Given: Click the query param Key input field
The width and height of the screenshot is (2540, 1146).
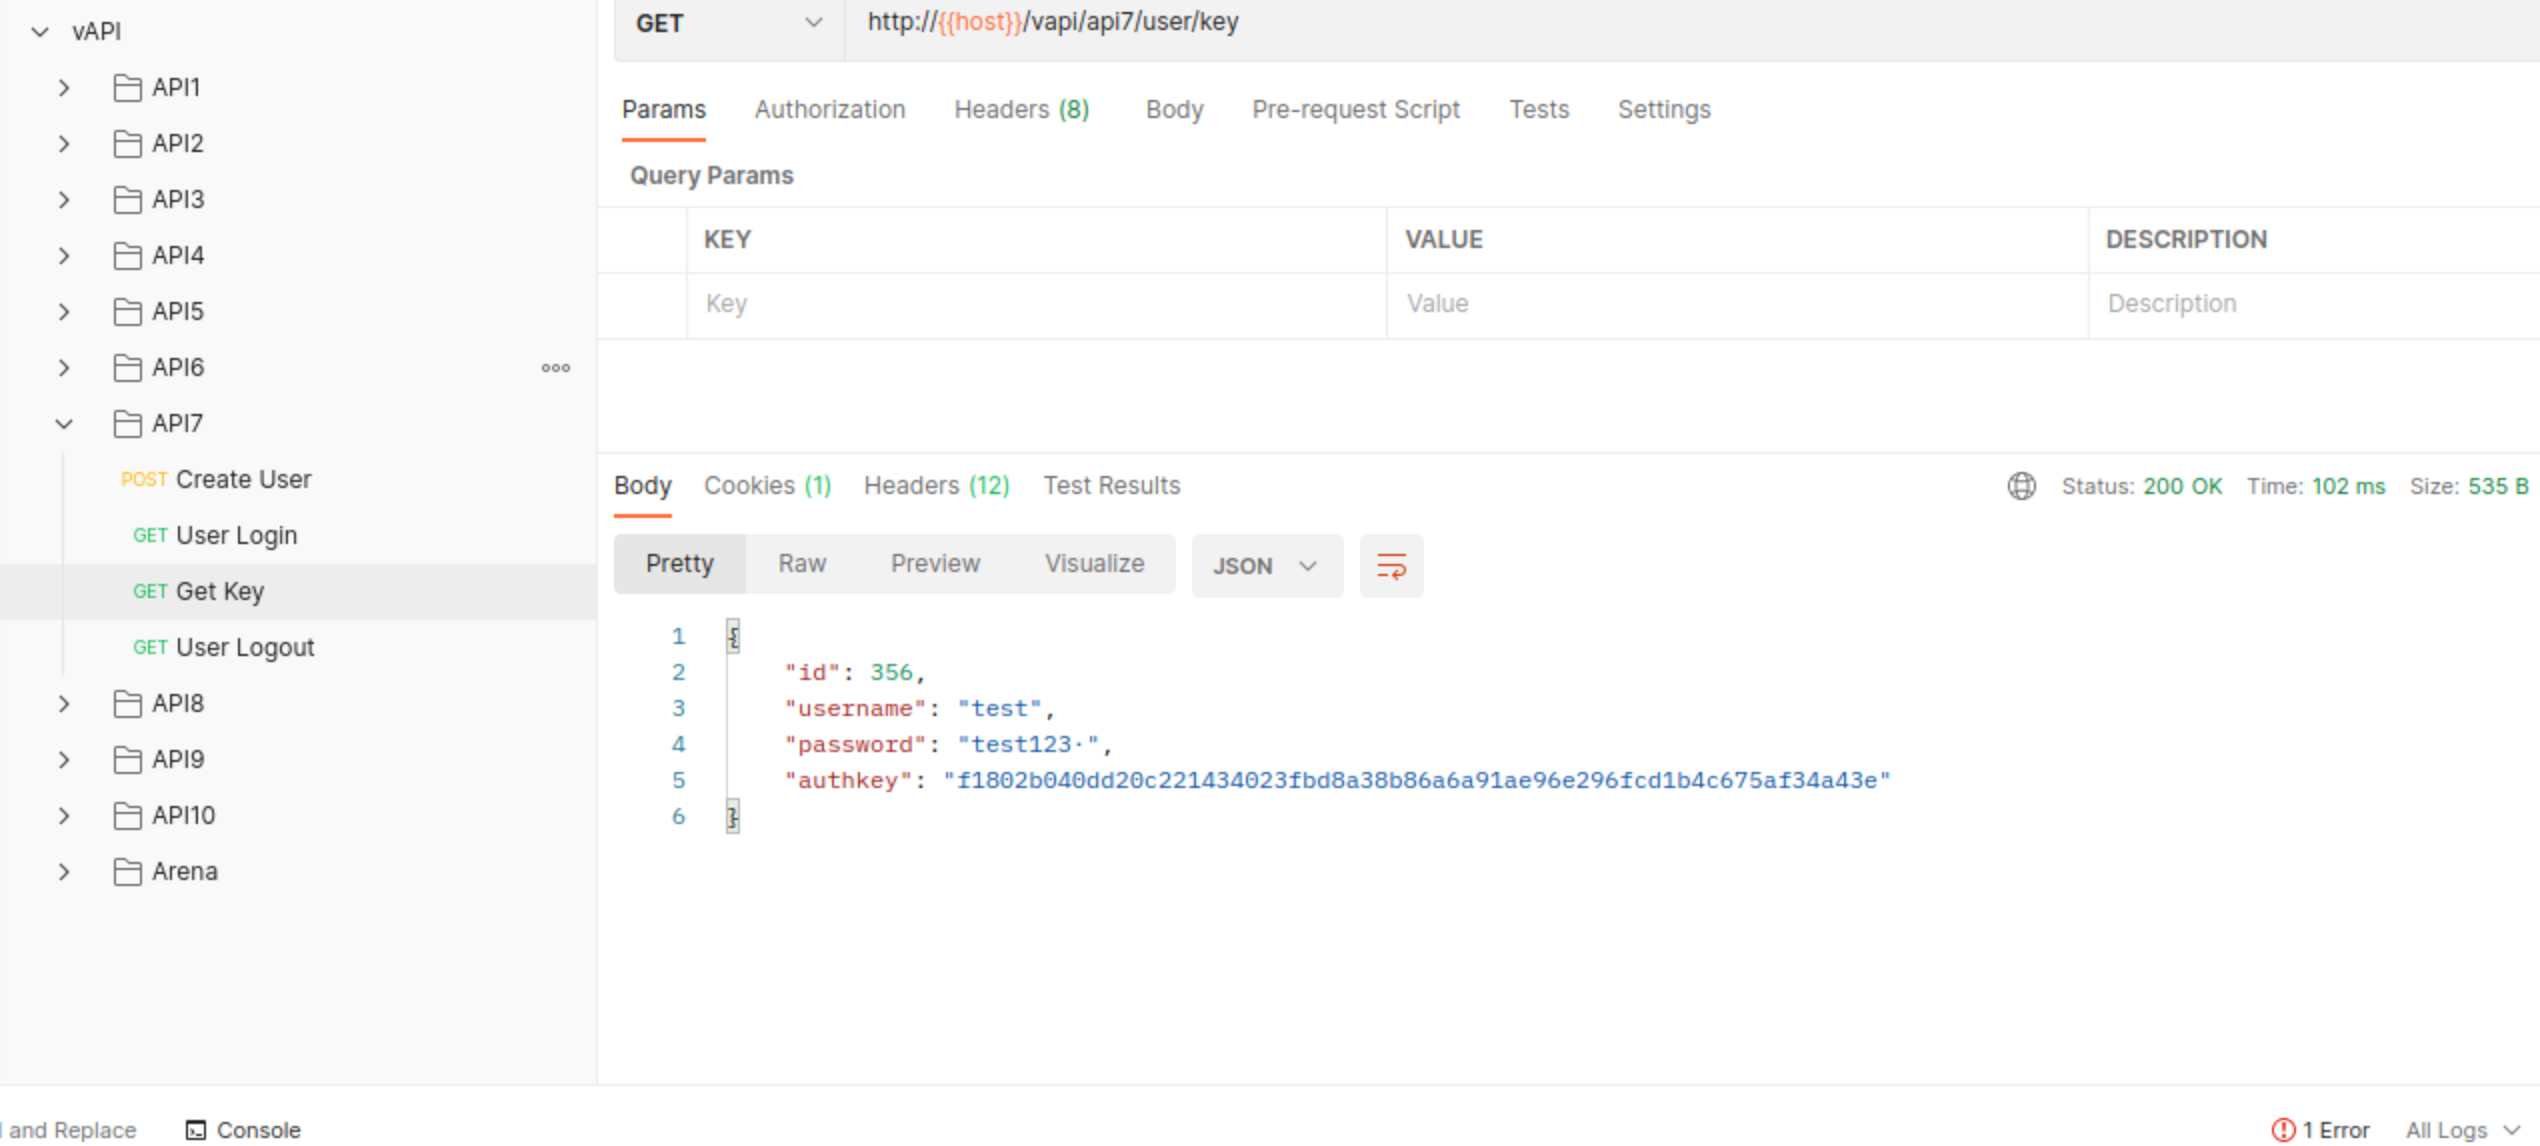Looking at the screenshot, I should [1035, 304].
